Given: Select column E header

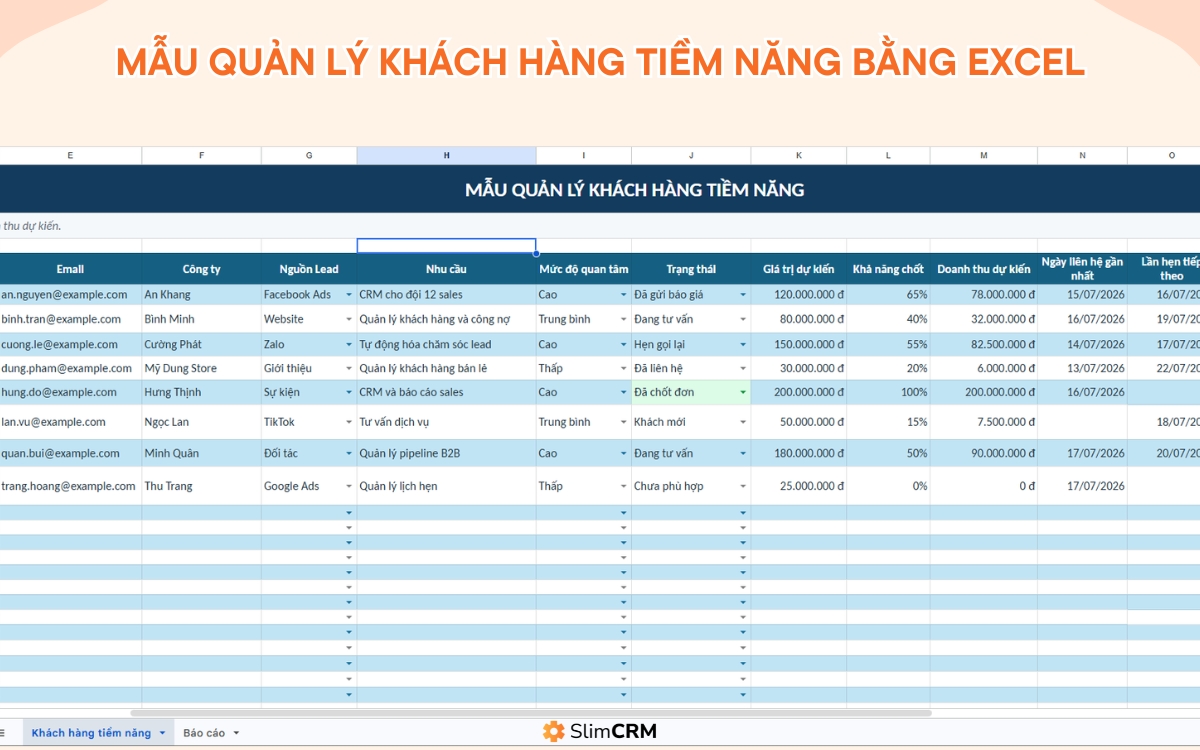Looking at the screenshot, I should tap(70, 156).
